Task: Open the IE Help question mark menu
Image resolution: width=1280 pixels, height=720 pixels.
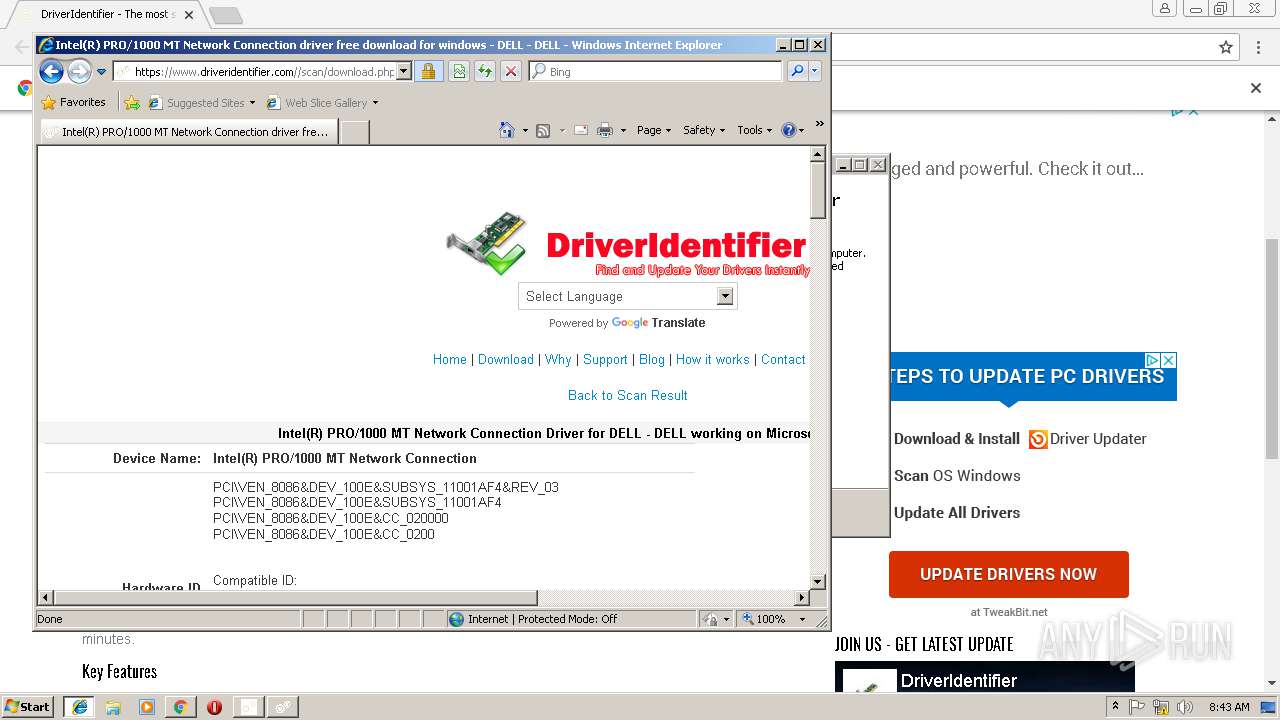Action: point(791,130)
